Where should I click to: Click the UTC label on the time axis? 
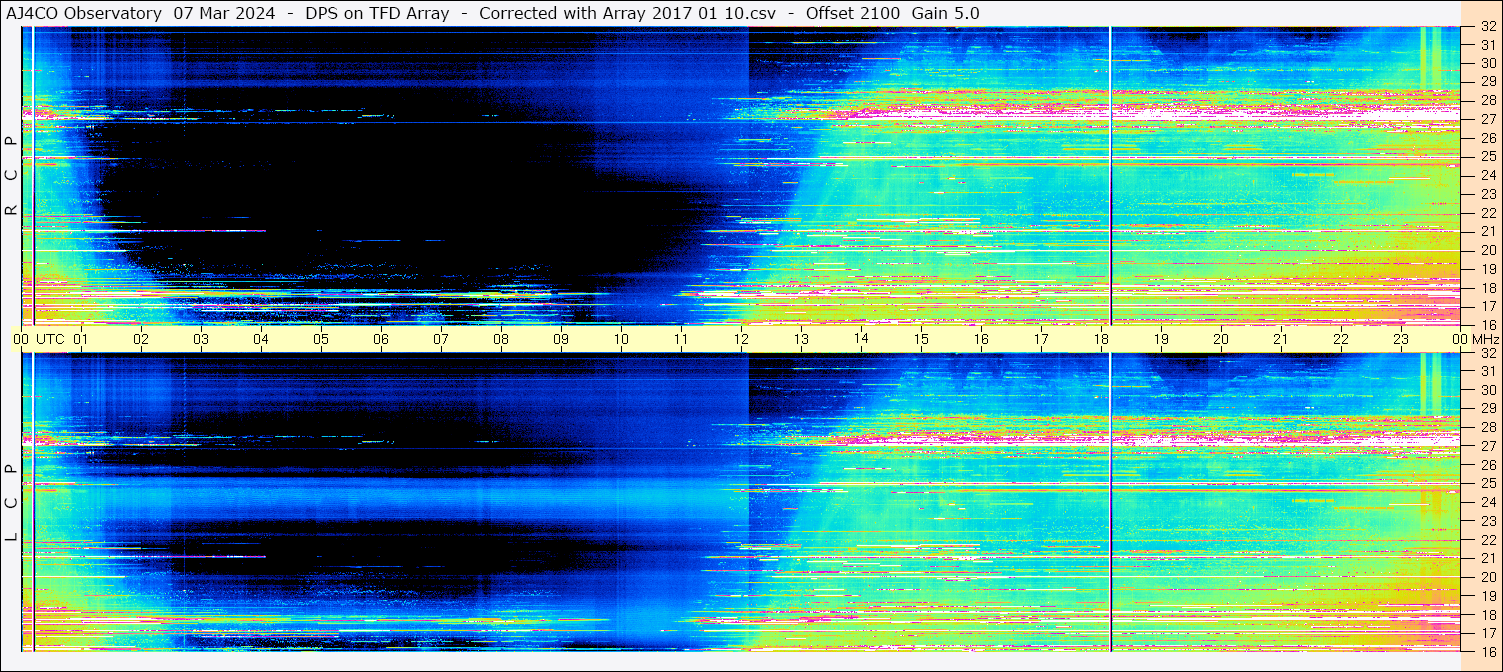coord(50,339)
